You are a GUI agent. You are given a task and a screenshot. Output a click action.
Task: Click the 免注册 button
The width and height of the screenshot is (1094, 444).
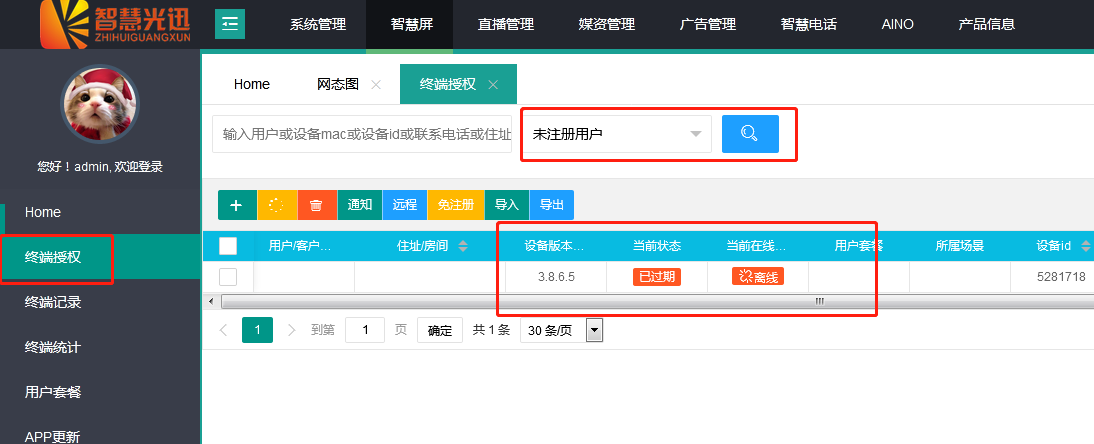[455, 205]
